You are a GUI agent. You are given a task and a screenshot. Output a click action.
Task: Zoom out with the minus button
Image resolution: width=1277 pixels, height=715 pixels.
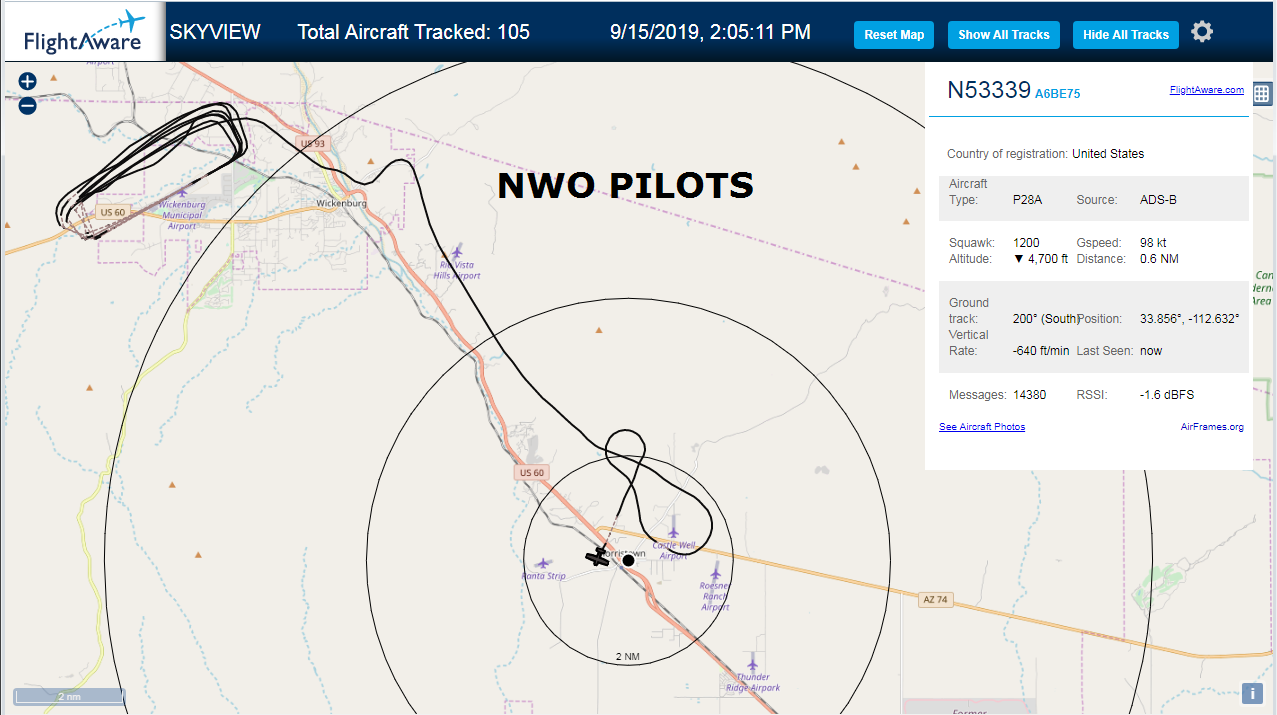coord(27,105)
